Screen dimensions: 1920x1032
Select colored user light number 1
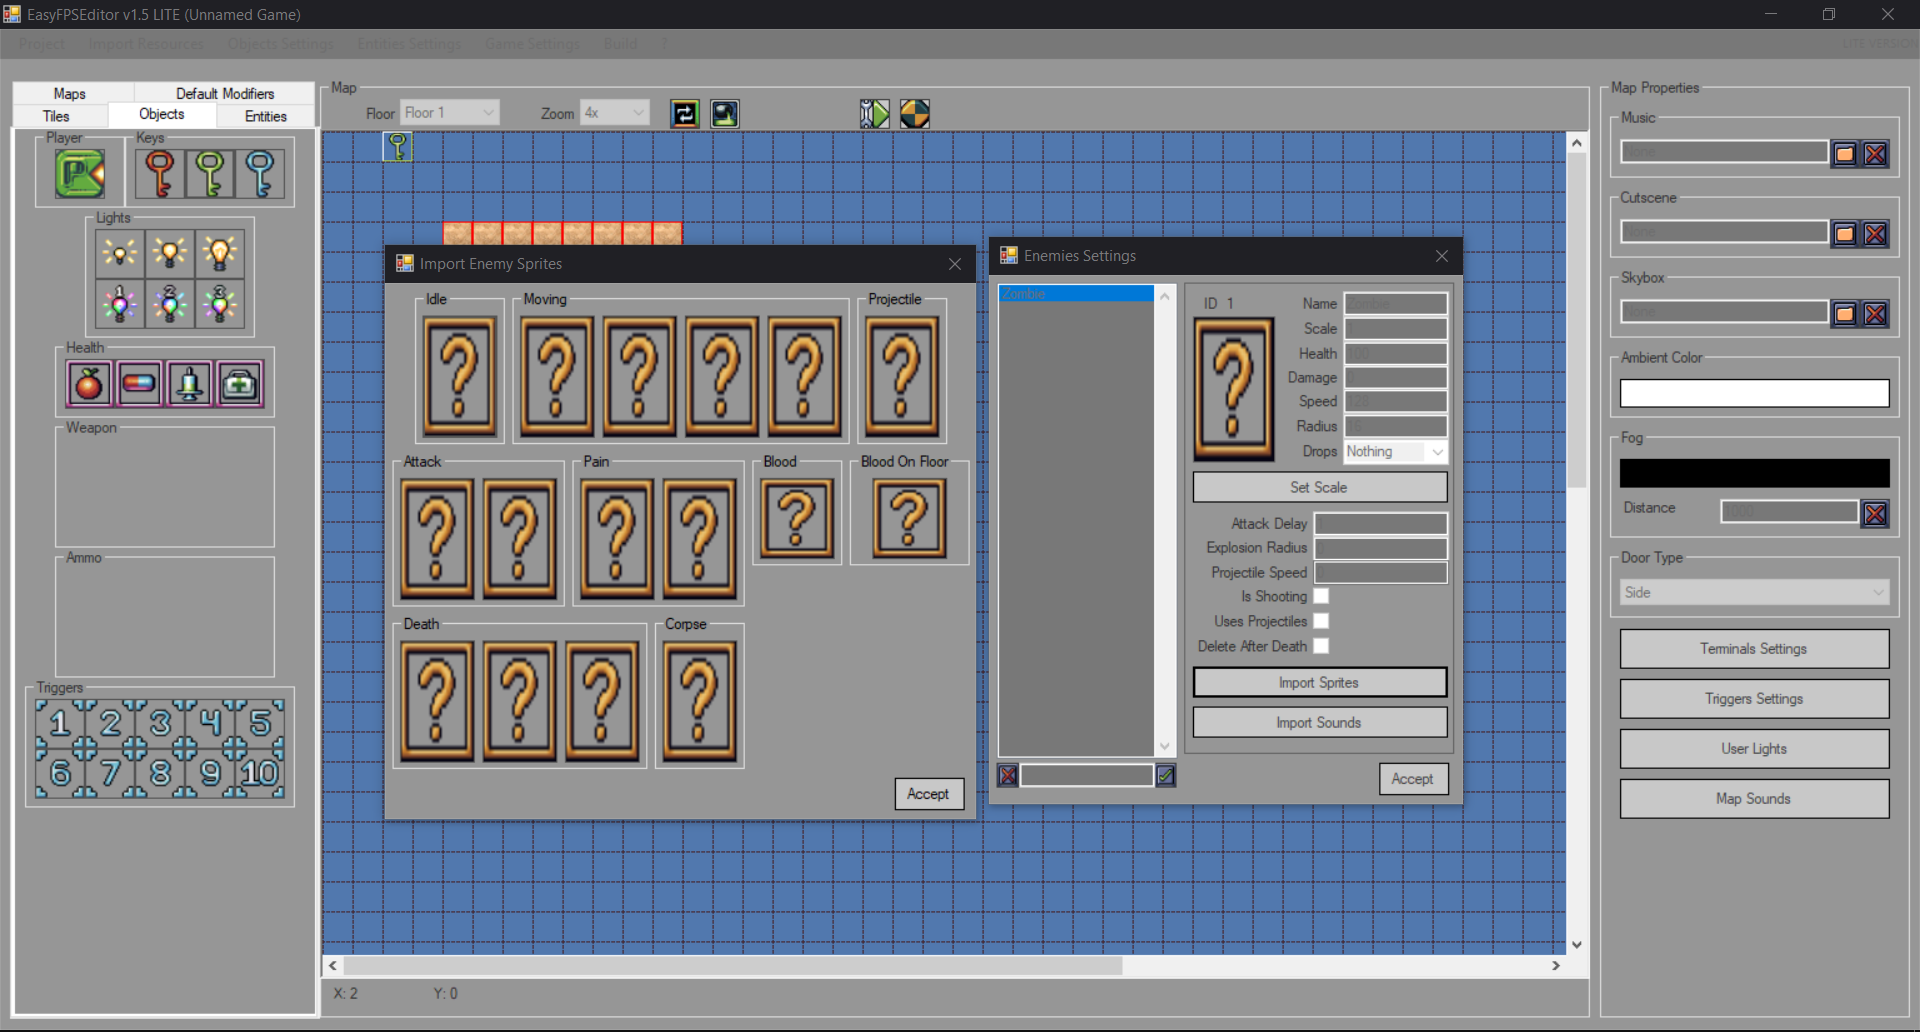(120, 304)
